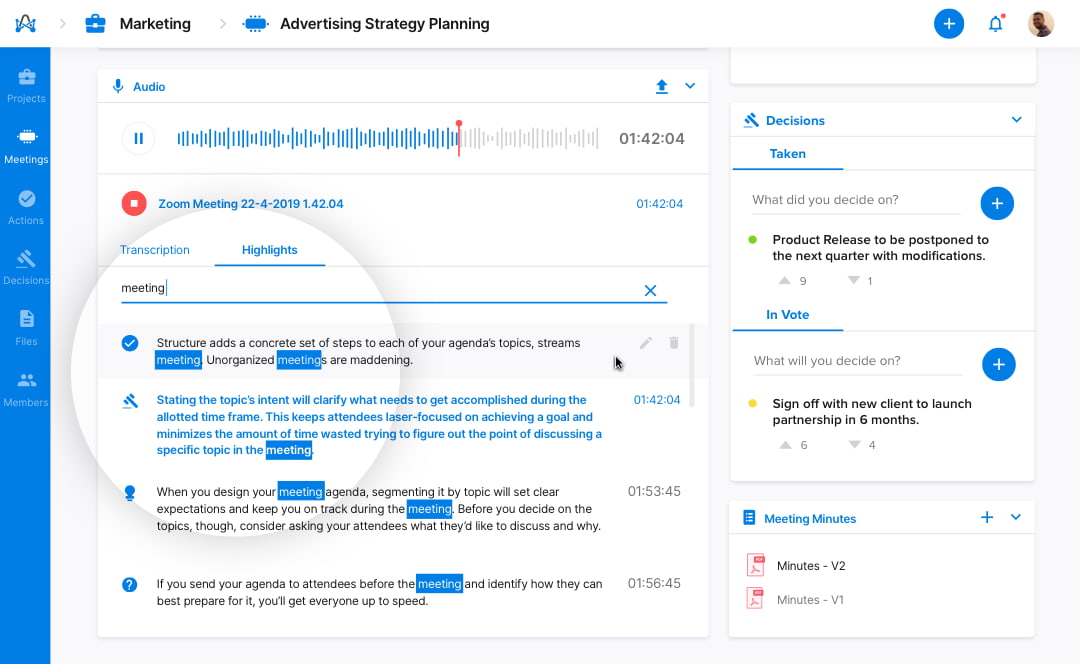Image resolution: width=1080 pixels, height=664 pixels.
Task: Click the green status dot on Product Release
Action: pos(753,240)
